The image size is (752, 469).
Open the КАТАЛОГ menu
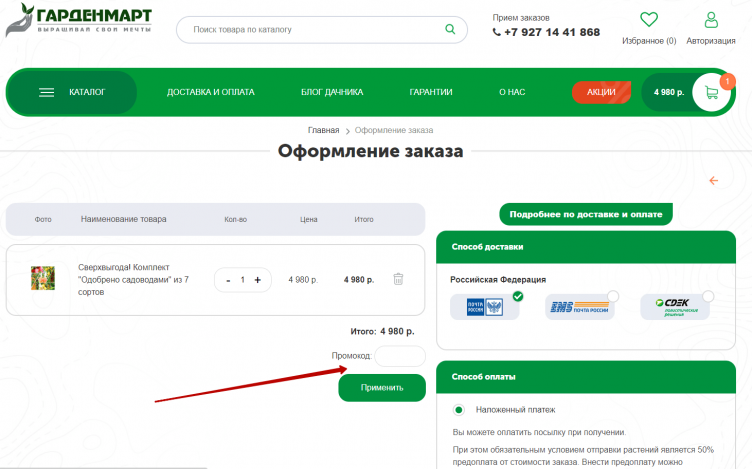[x=71, y=92]
